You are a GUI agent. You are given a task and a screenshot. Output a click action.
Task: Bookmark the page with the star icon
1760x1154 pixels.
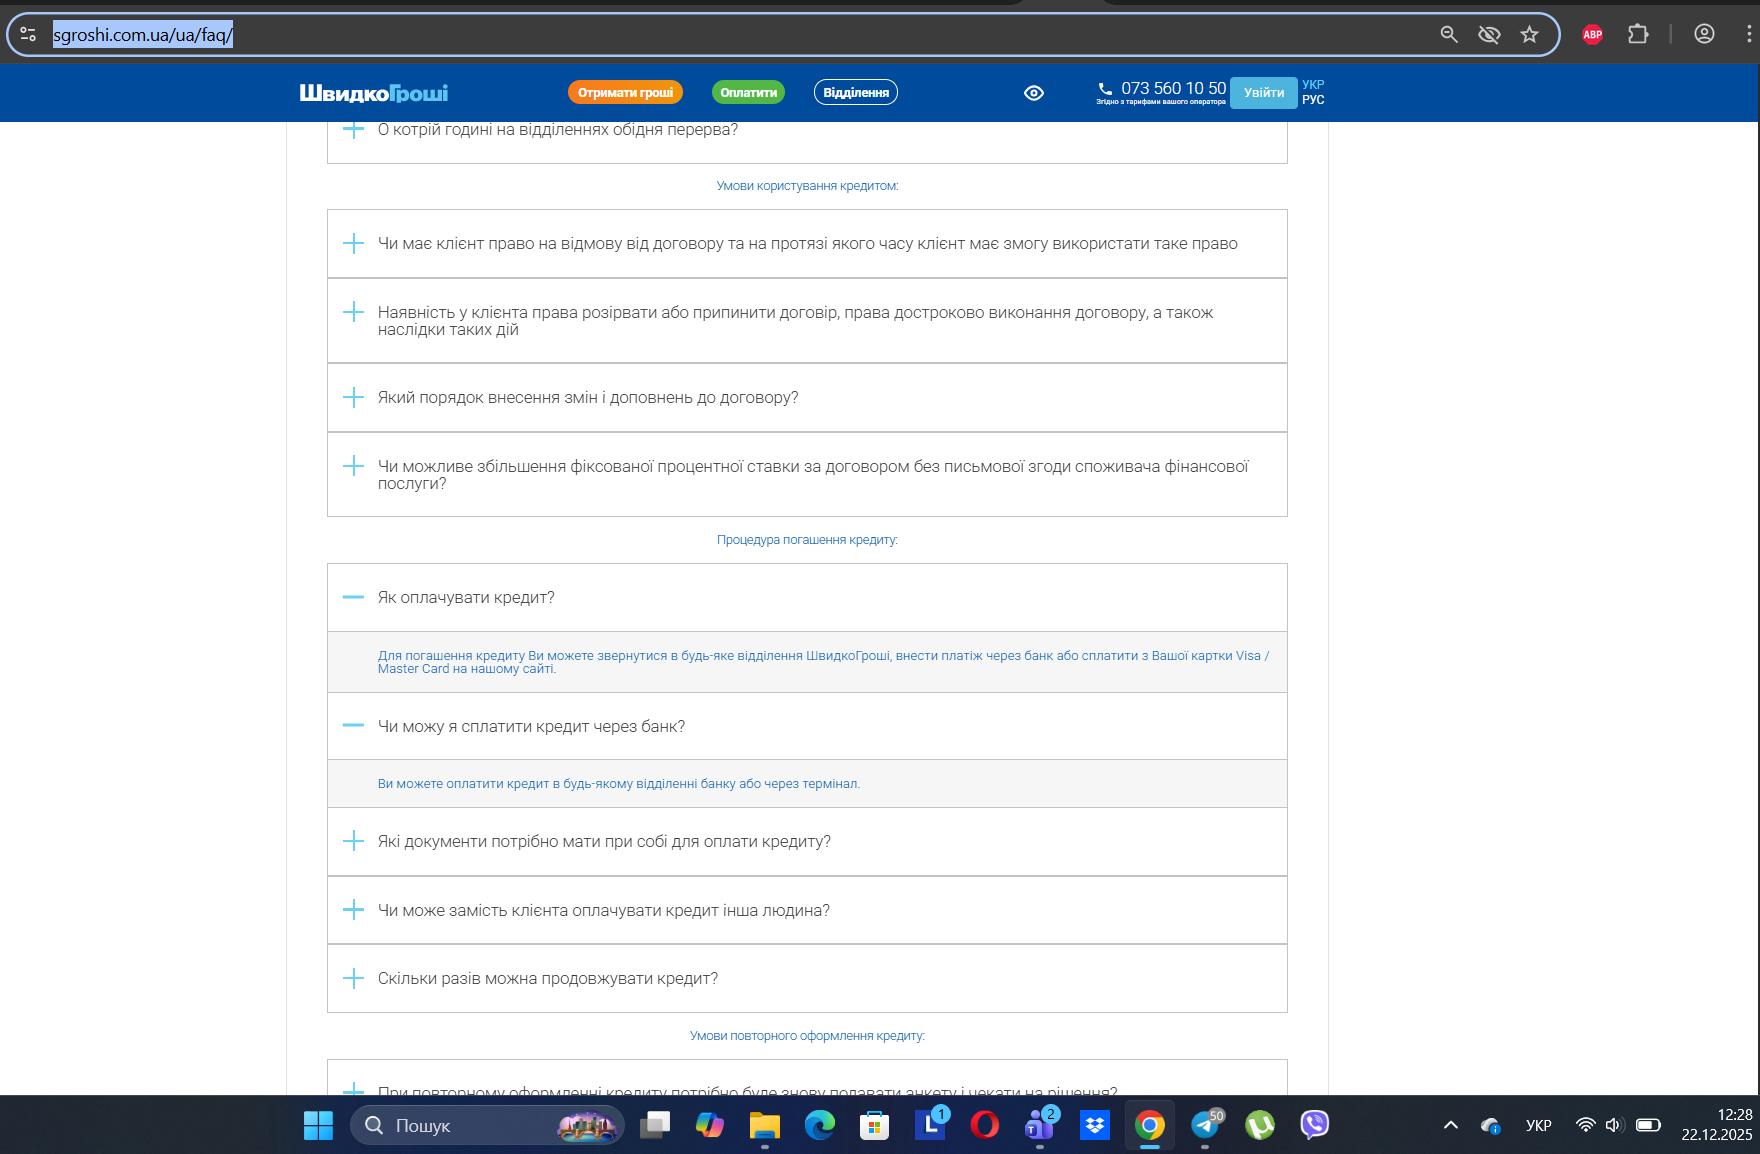[1529, 35]
